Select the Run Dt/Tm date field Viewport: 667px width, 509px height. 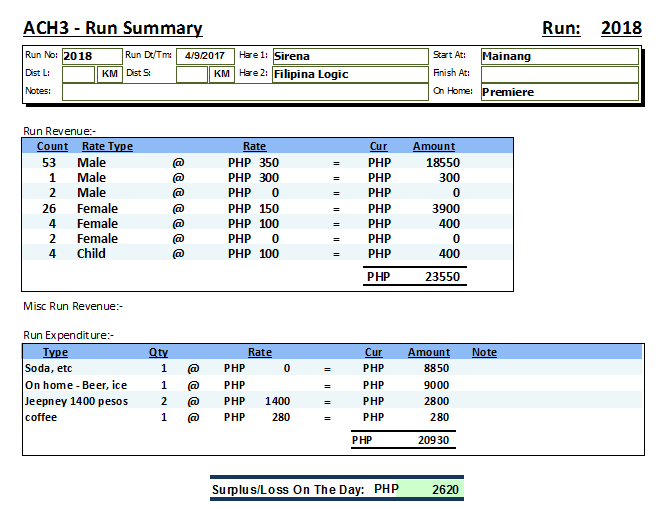[204, 56]
